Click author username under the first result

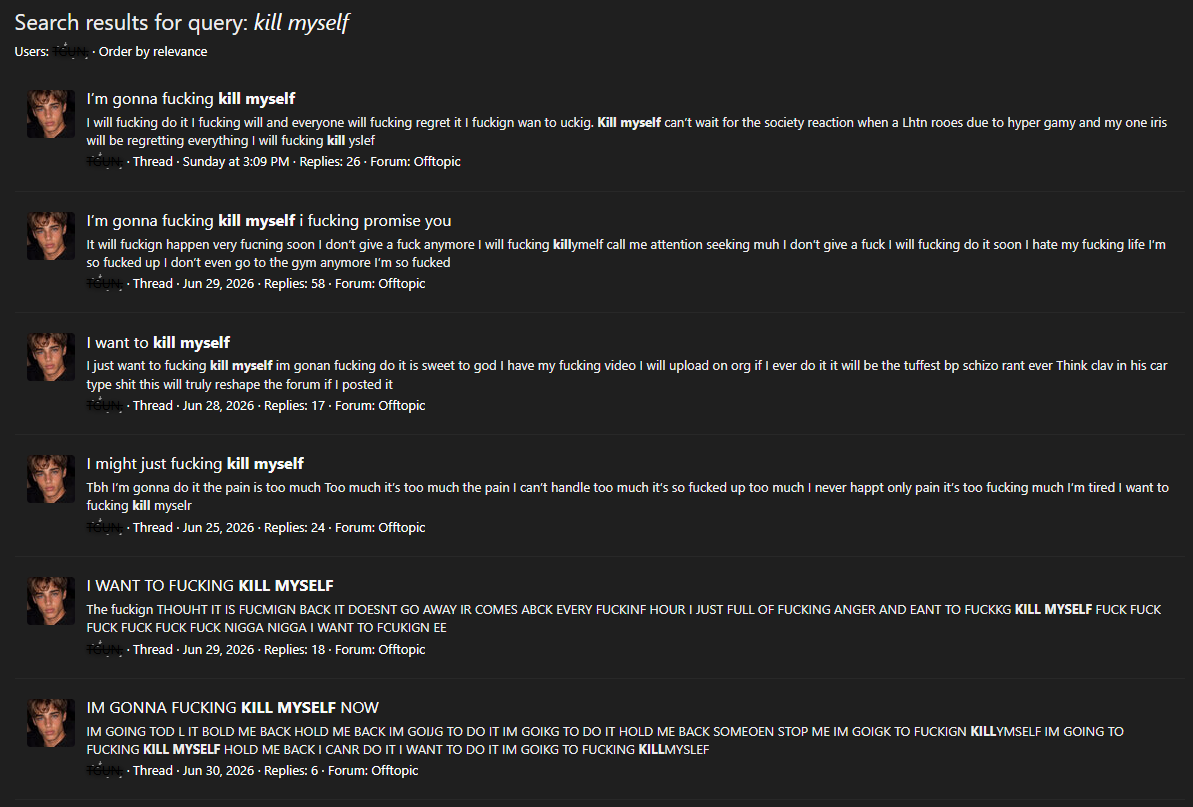pos(104,161)
